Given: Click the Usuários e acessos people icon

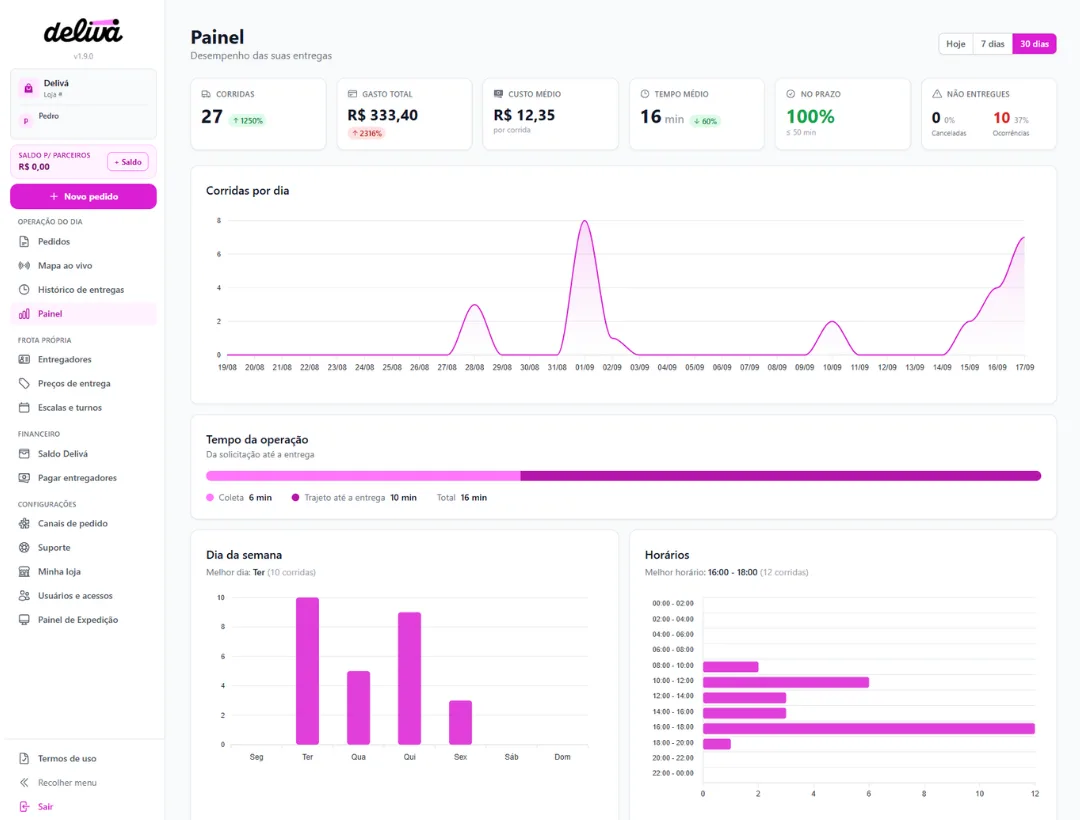Looking at the screenshot, I should pos(24,596).
